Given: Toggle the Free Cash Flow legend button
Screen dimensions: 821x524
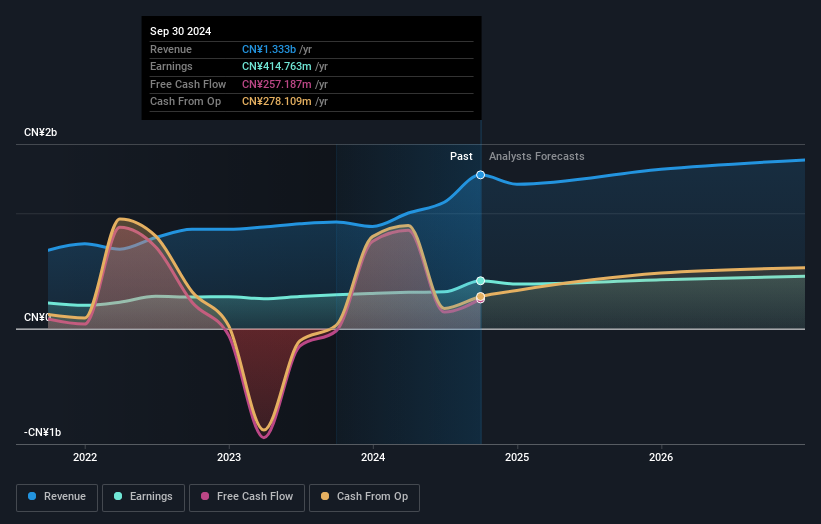Looking at the screenshot, I should coord(247,497).
